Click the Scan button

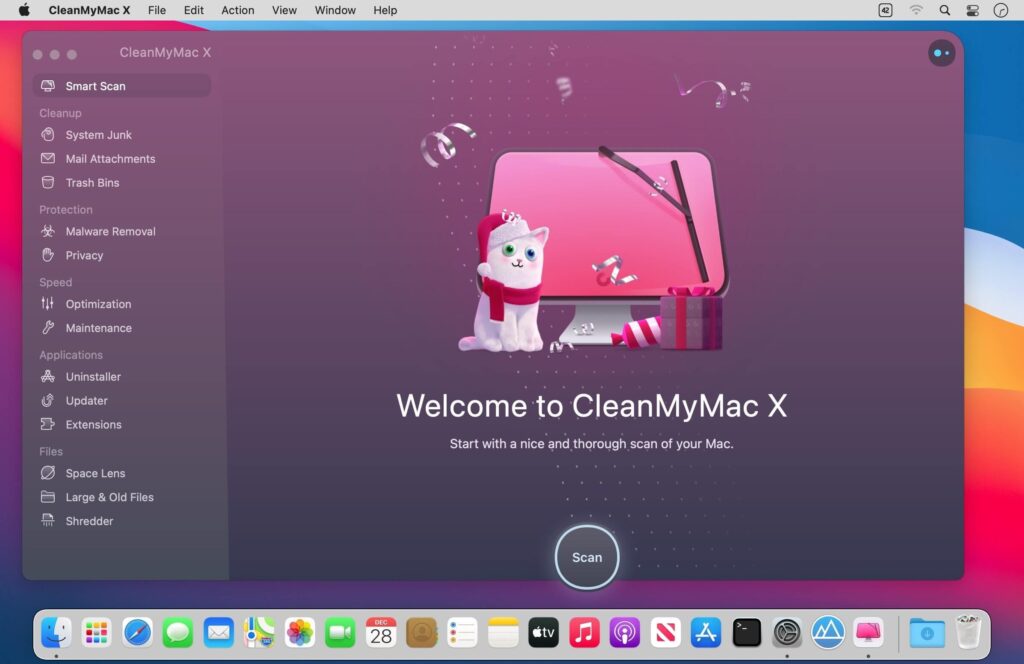587,557
